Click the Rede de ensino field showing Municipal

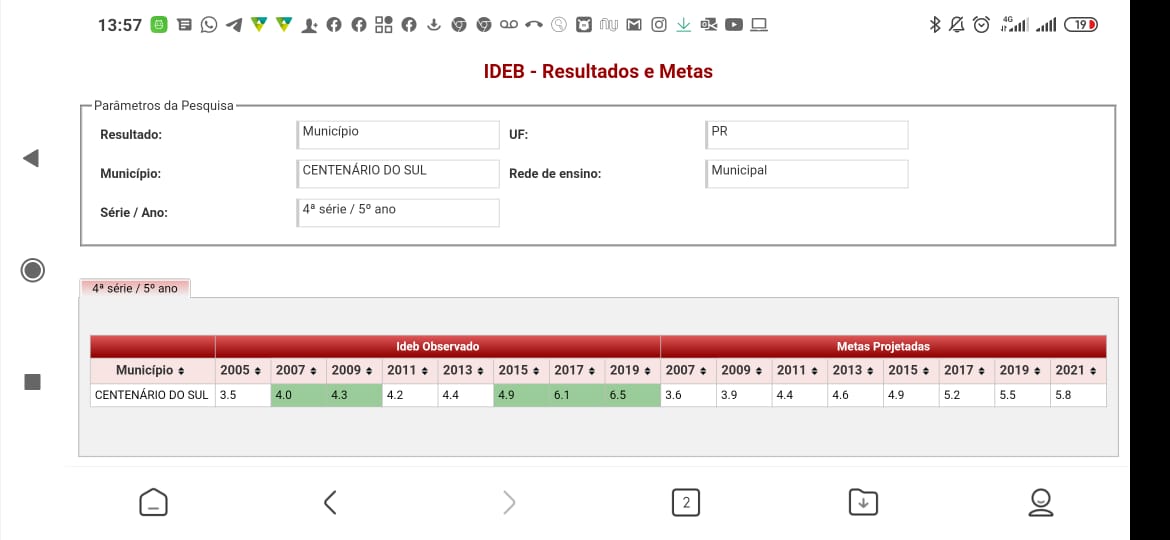[807, 174]
